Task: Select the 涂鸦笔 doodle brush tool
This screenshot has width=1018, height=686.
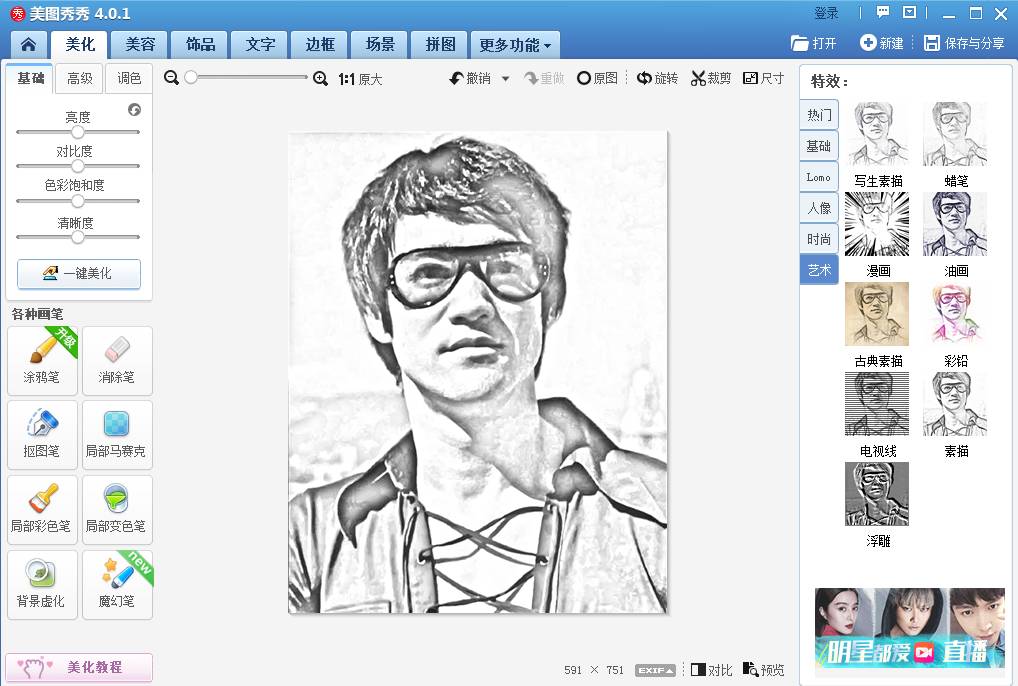Action: [x=42, y=360]
